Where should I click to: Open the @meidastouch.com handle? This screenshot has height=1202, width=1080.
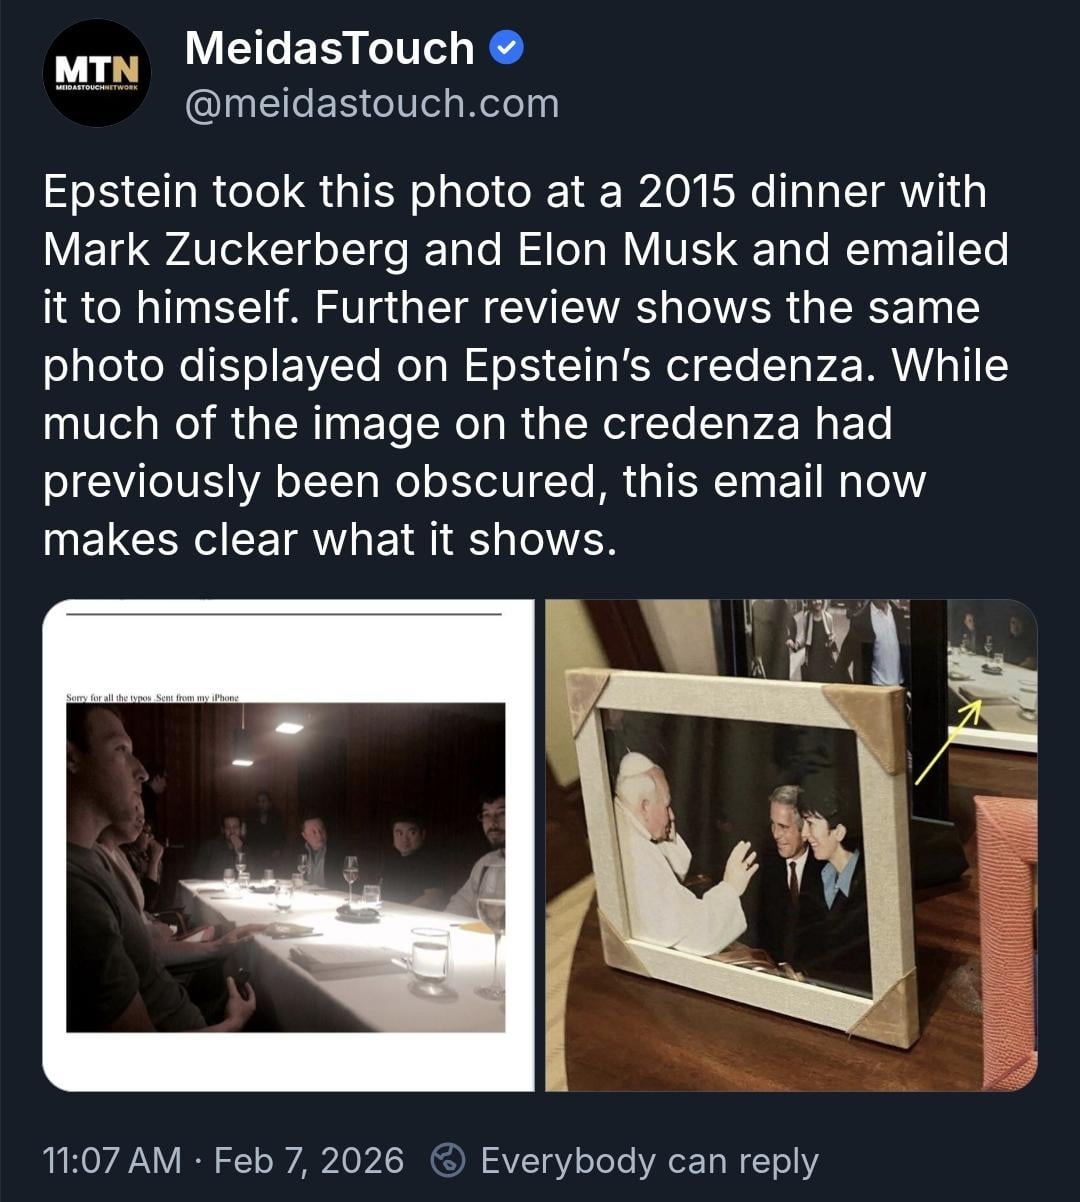coord(371,104)
